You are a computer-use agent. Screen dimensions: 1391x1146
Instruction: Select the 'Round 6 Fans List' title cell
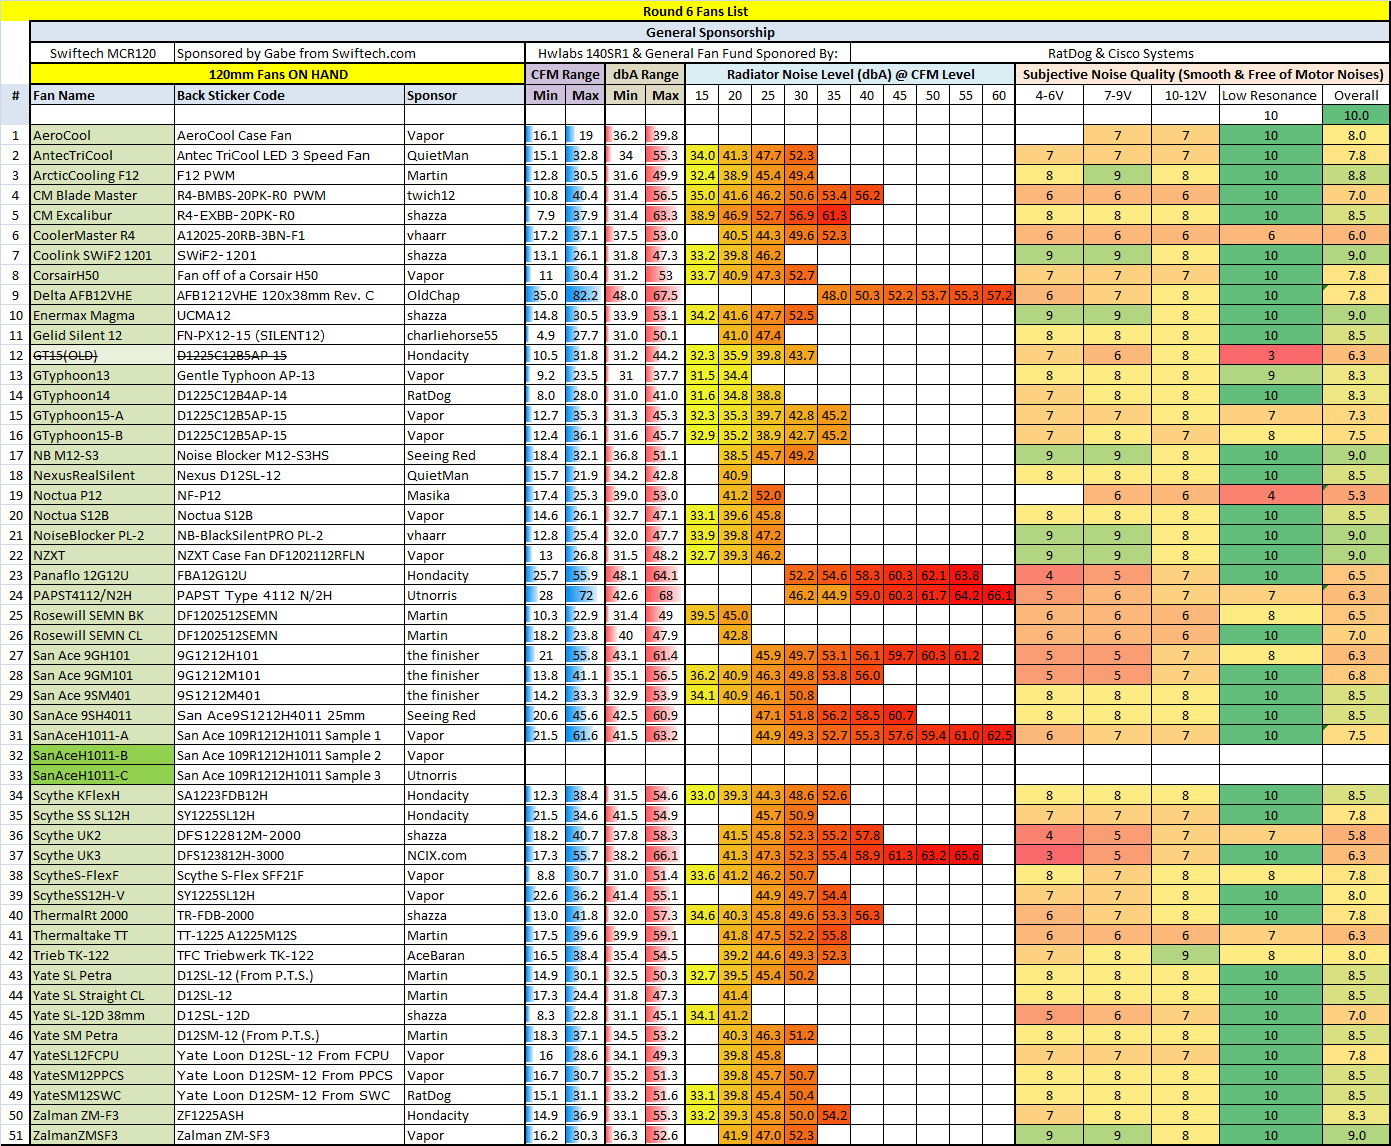(695, 11)
